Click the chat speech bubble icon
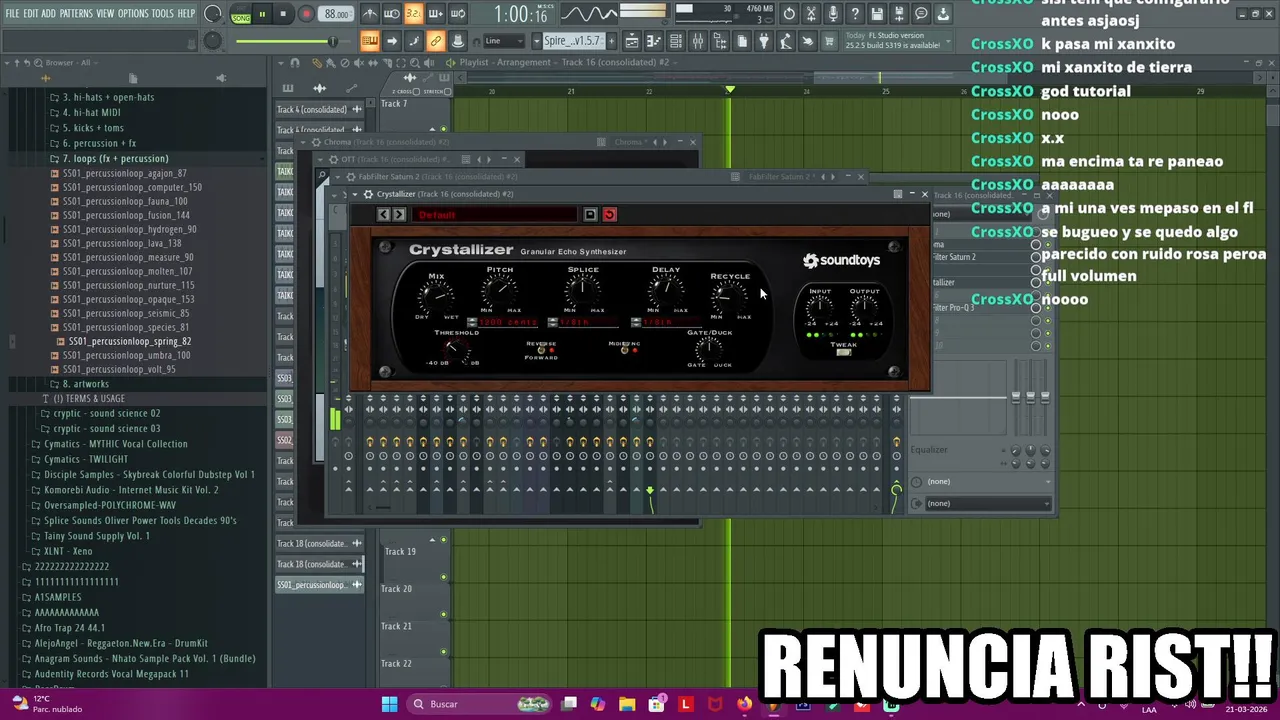Screen dimensions: 1280x720 pyautogui.click(x=921, y=14)
